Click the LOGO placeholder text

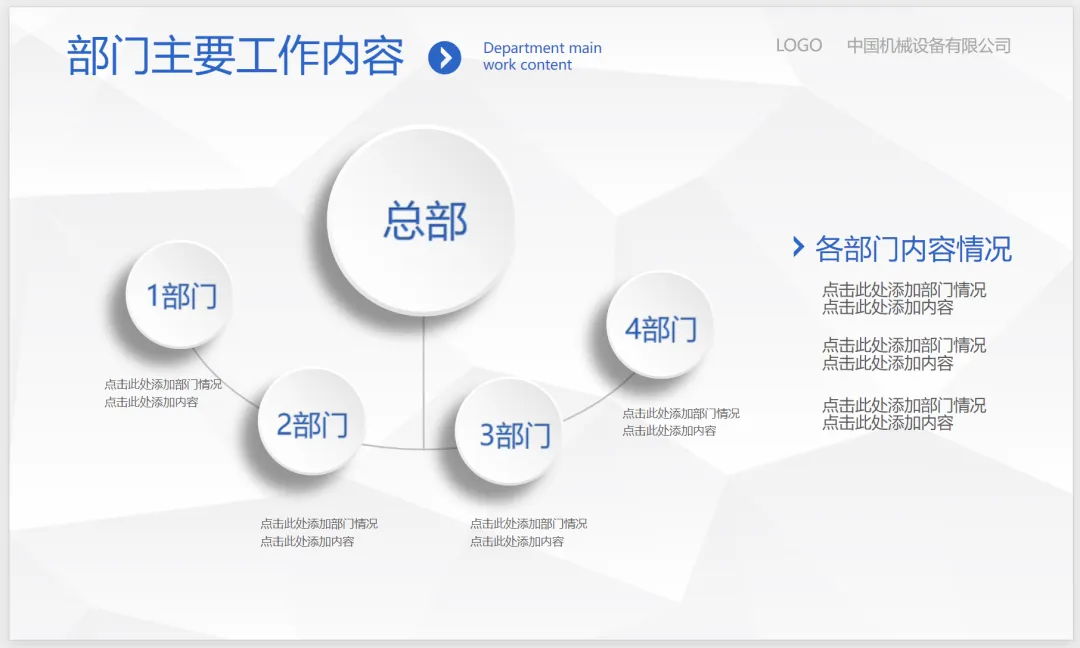click(x=798, y=45)
